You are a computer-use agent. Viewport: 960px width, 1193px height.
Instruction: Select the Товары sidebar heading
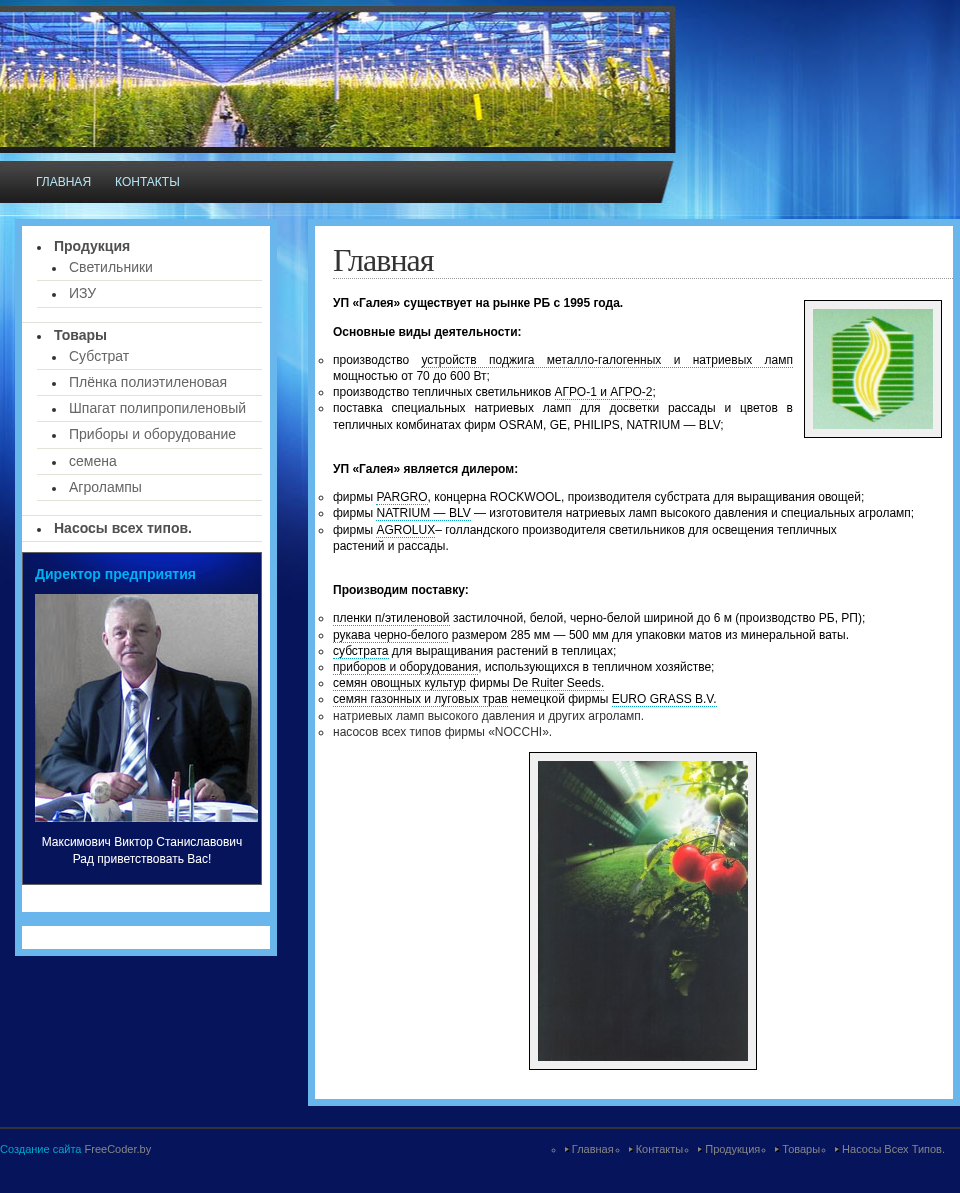tap(81, 336)
